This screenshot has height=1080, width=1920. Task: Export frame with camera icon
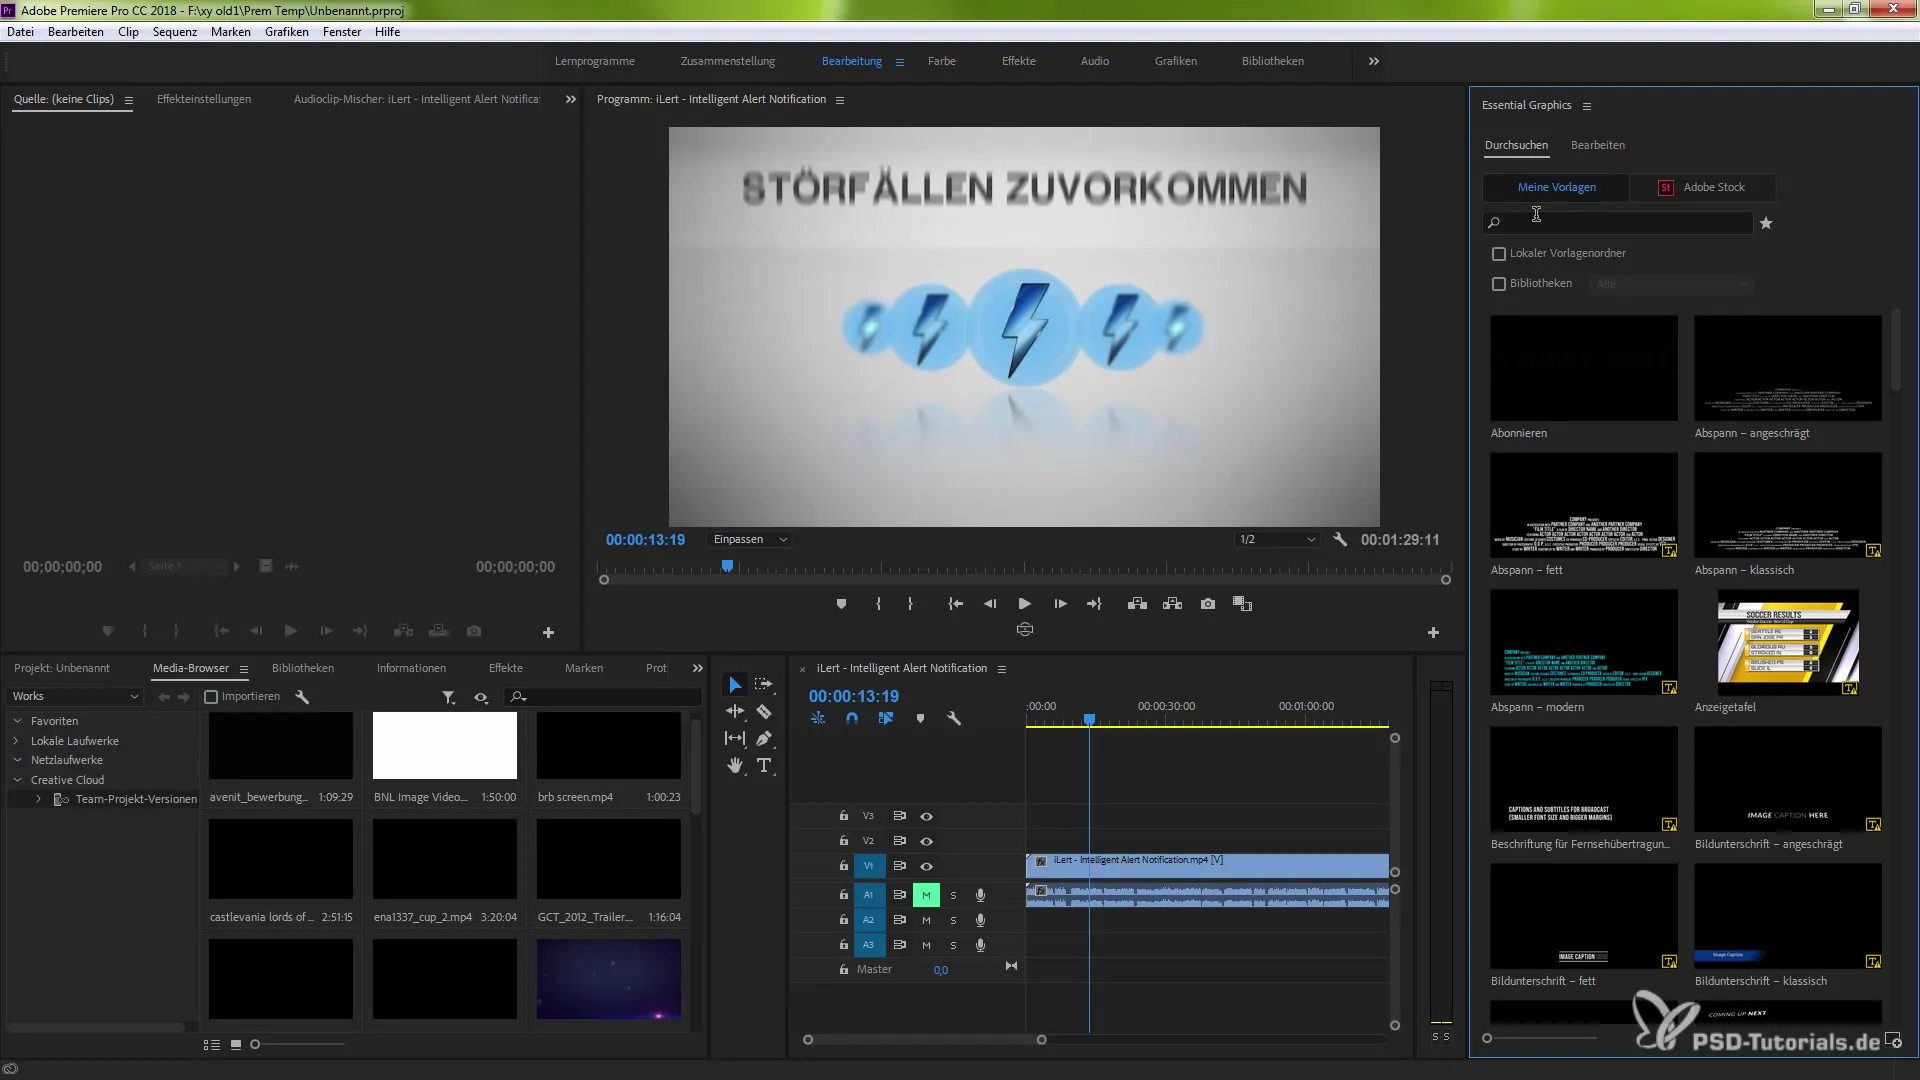1208,604
